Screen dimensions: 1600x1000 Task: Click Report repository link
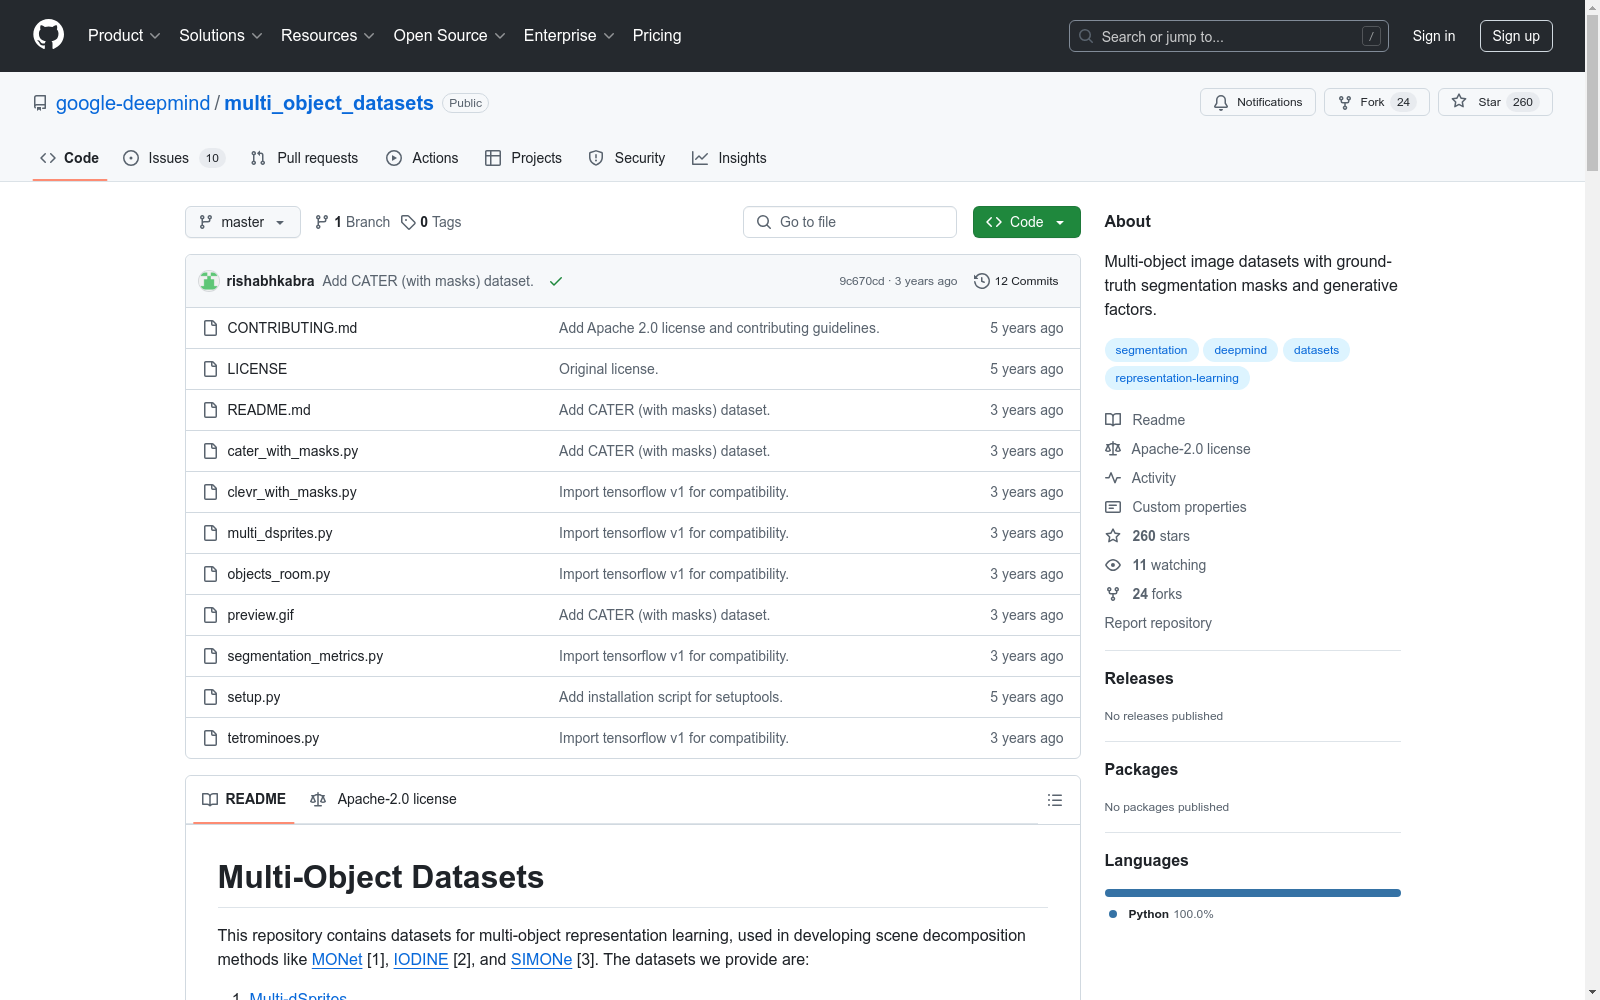click(x=1158, y=623)
